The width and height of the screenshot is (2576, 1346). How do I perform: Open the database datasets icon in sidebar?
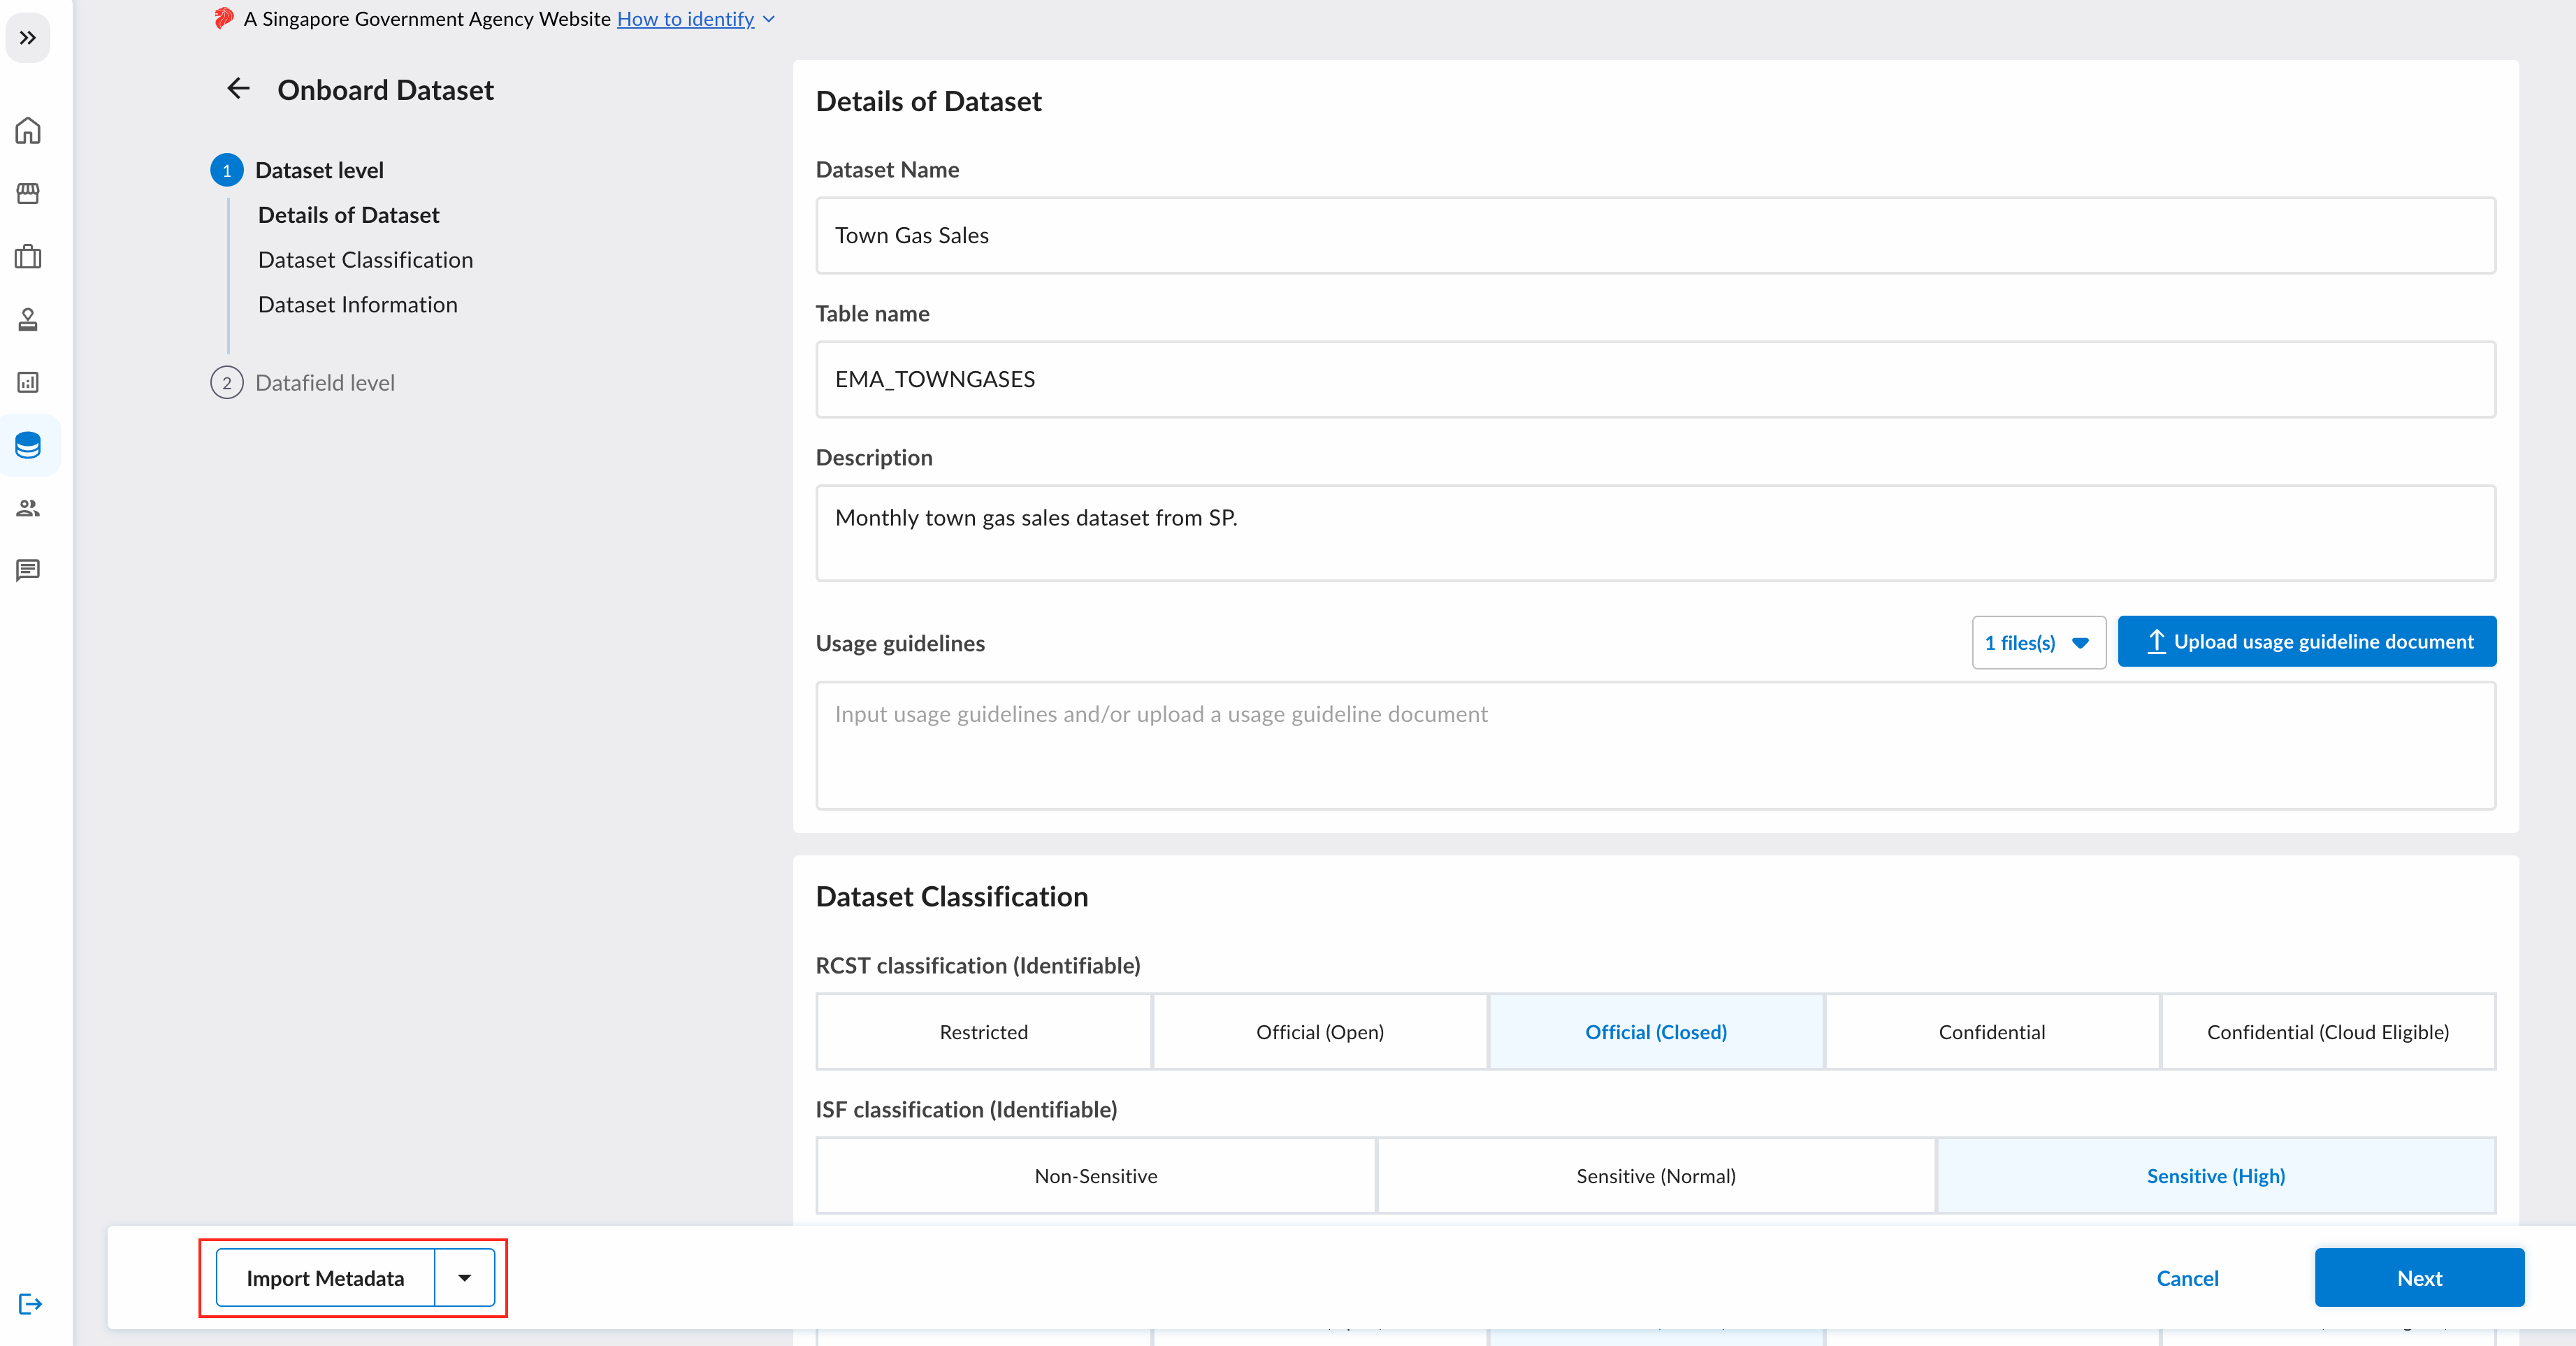[28, 445]
